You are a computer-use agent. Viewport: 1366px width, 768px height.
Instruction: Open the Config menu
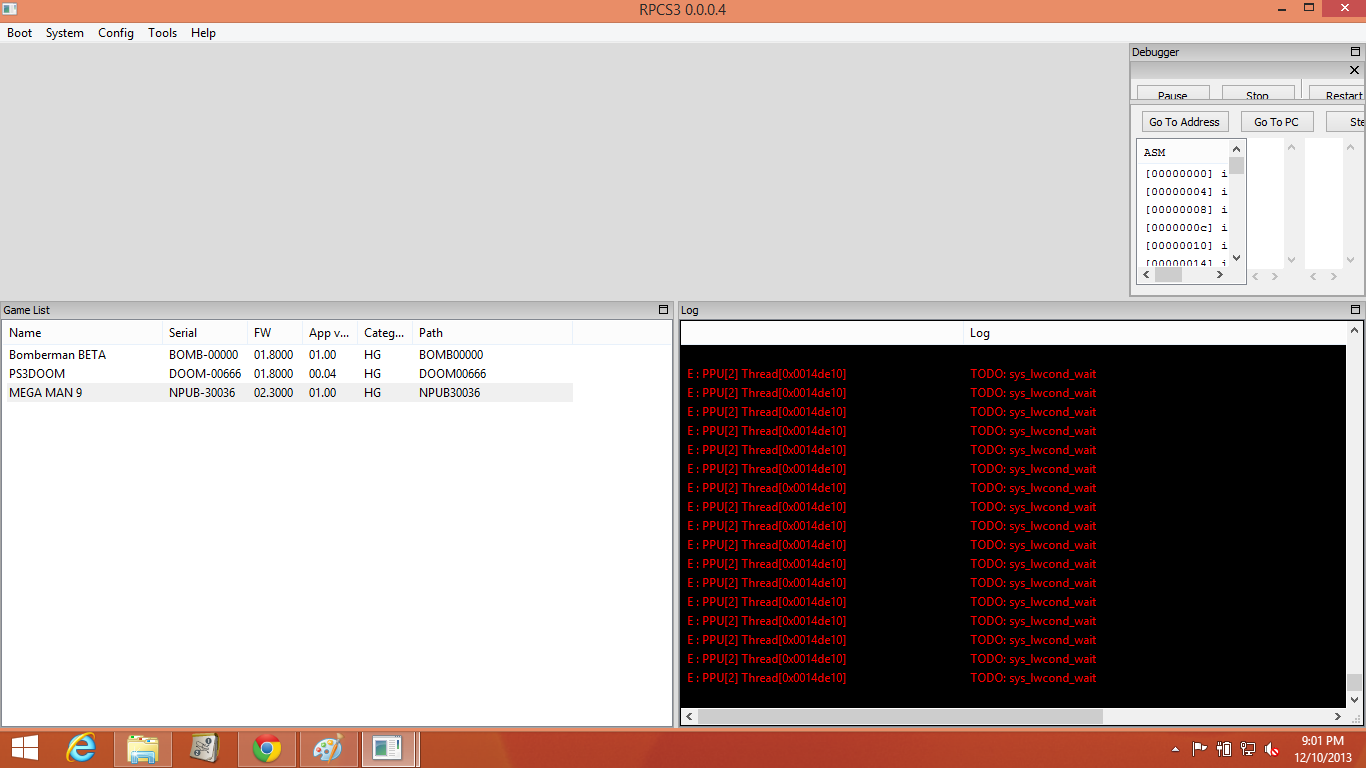click(116, 33)
